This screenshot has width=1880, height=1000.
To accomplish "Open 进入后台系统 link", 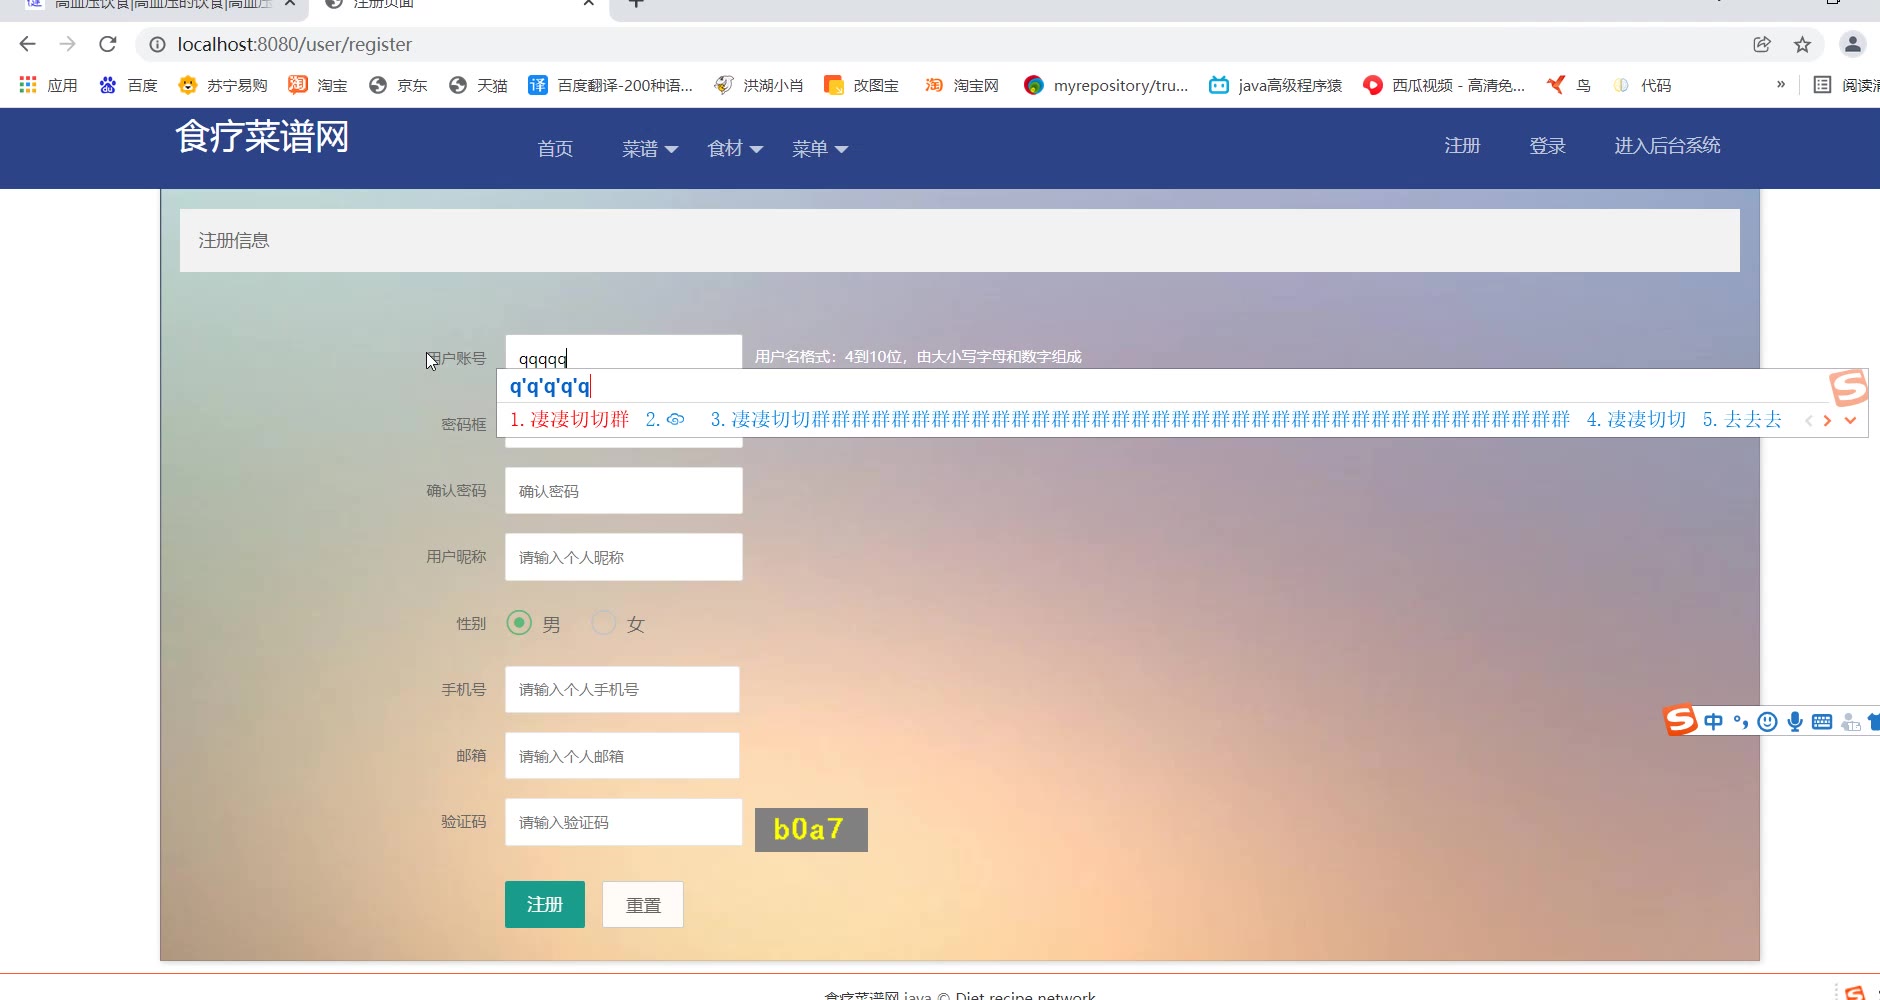I will tap(1667, 146).
